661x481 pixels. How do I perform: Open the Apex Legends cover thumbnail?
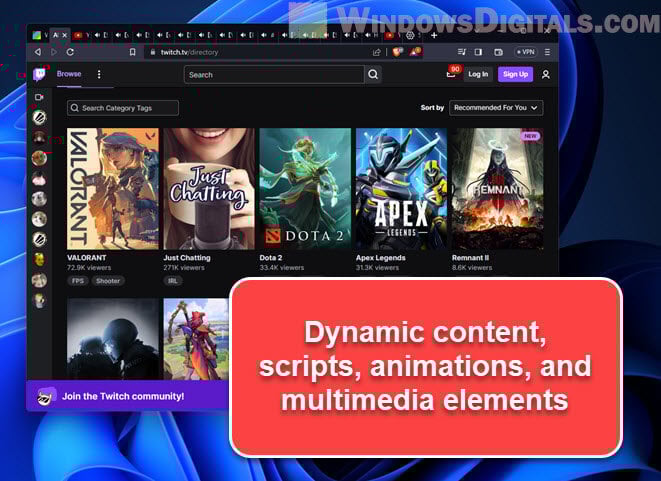click(x=401, y=189)
